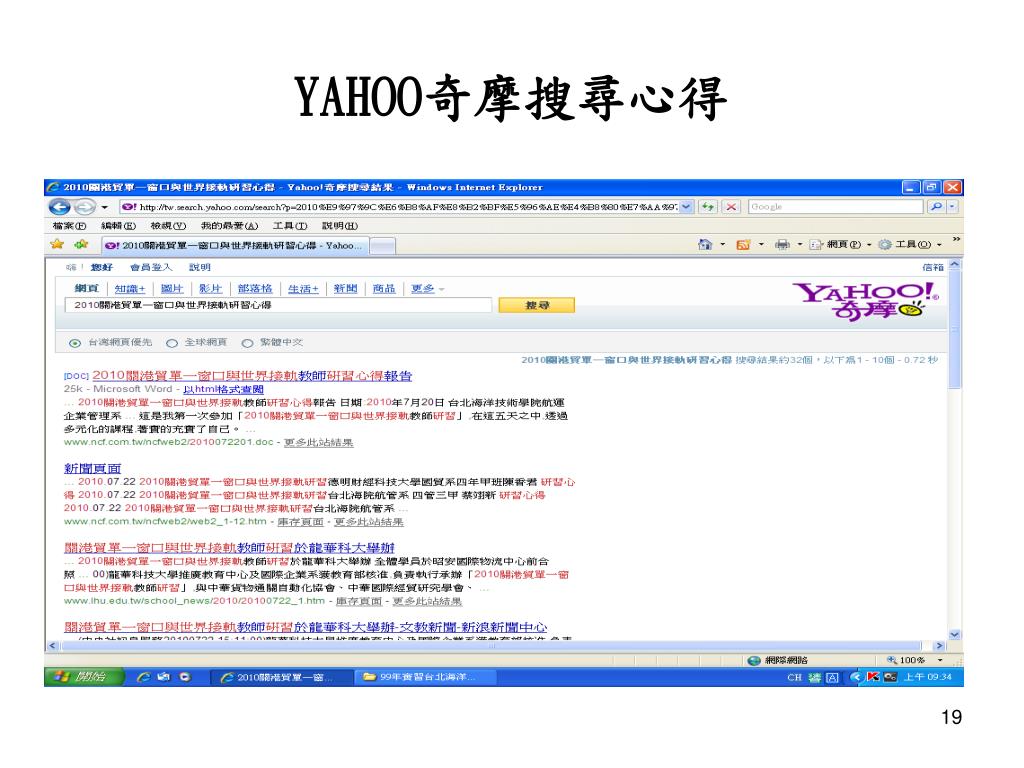This screenshot has height=768, width=1024.
Task: Focus the Google search box in toolbar
Action: click(x=835, y=206)
